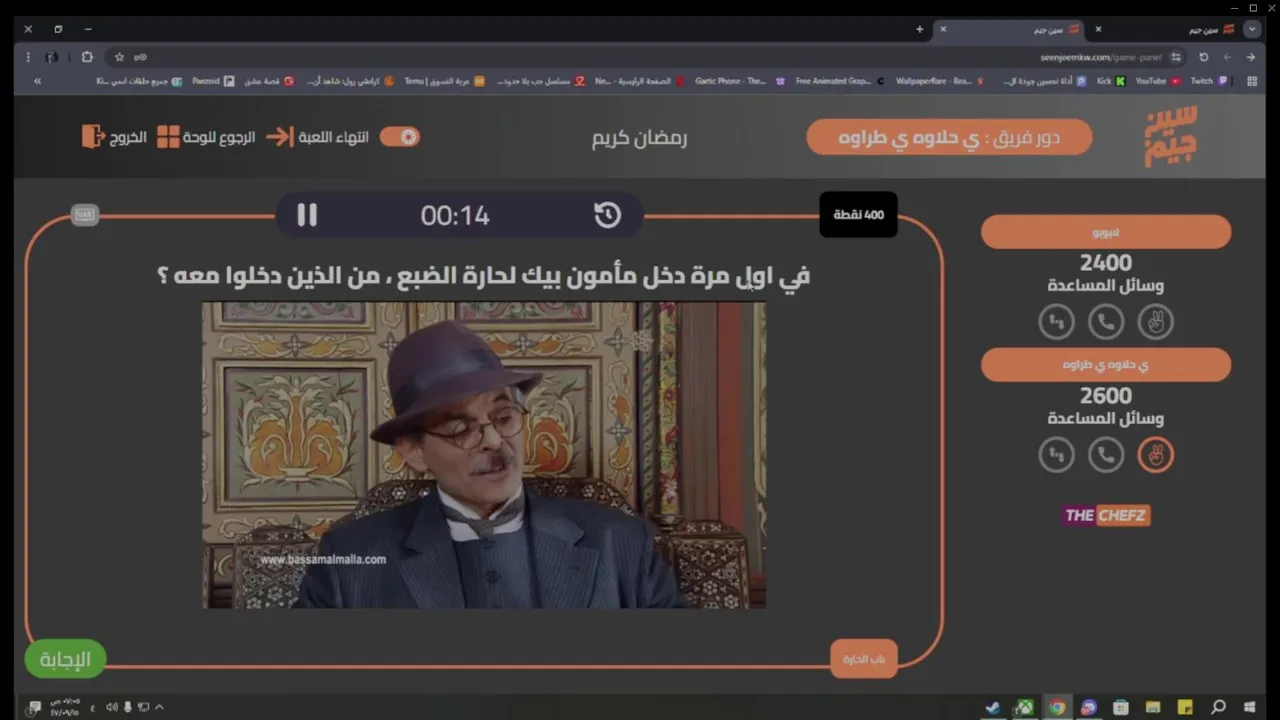Use first team's call-a-friend lifeline
Screen dimensions: 1280x720
coord(1106,322)
